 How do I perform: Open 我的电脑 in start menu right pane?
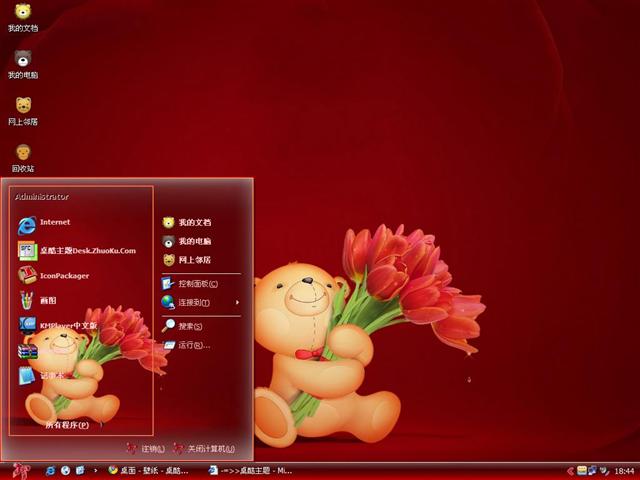[x=187, y=241]
